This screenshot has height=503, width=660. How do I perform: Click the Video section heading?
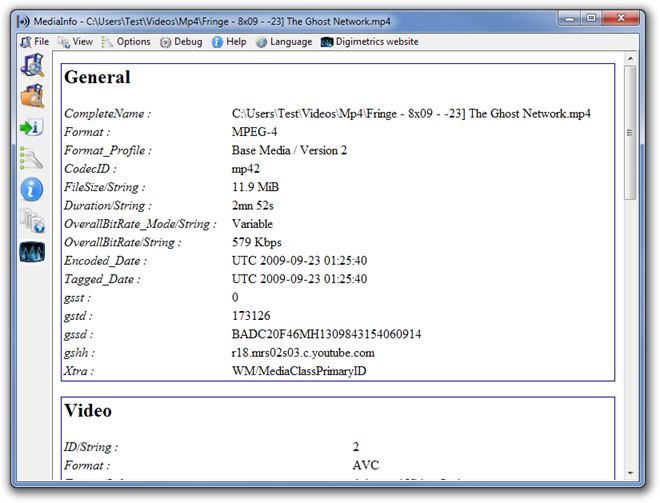(88, 411)
